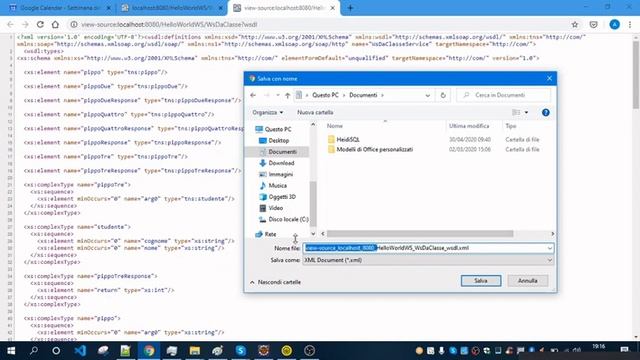The height and width of the screenshot is (360, 640).
Task: Click the Nome file text field
Action: click(x=424, y=248)
